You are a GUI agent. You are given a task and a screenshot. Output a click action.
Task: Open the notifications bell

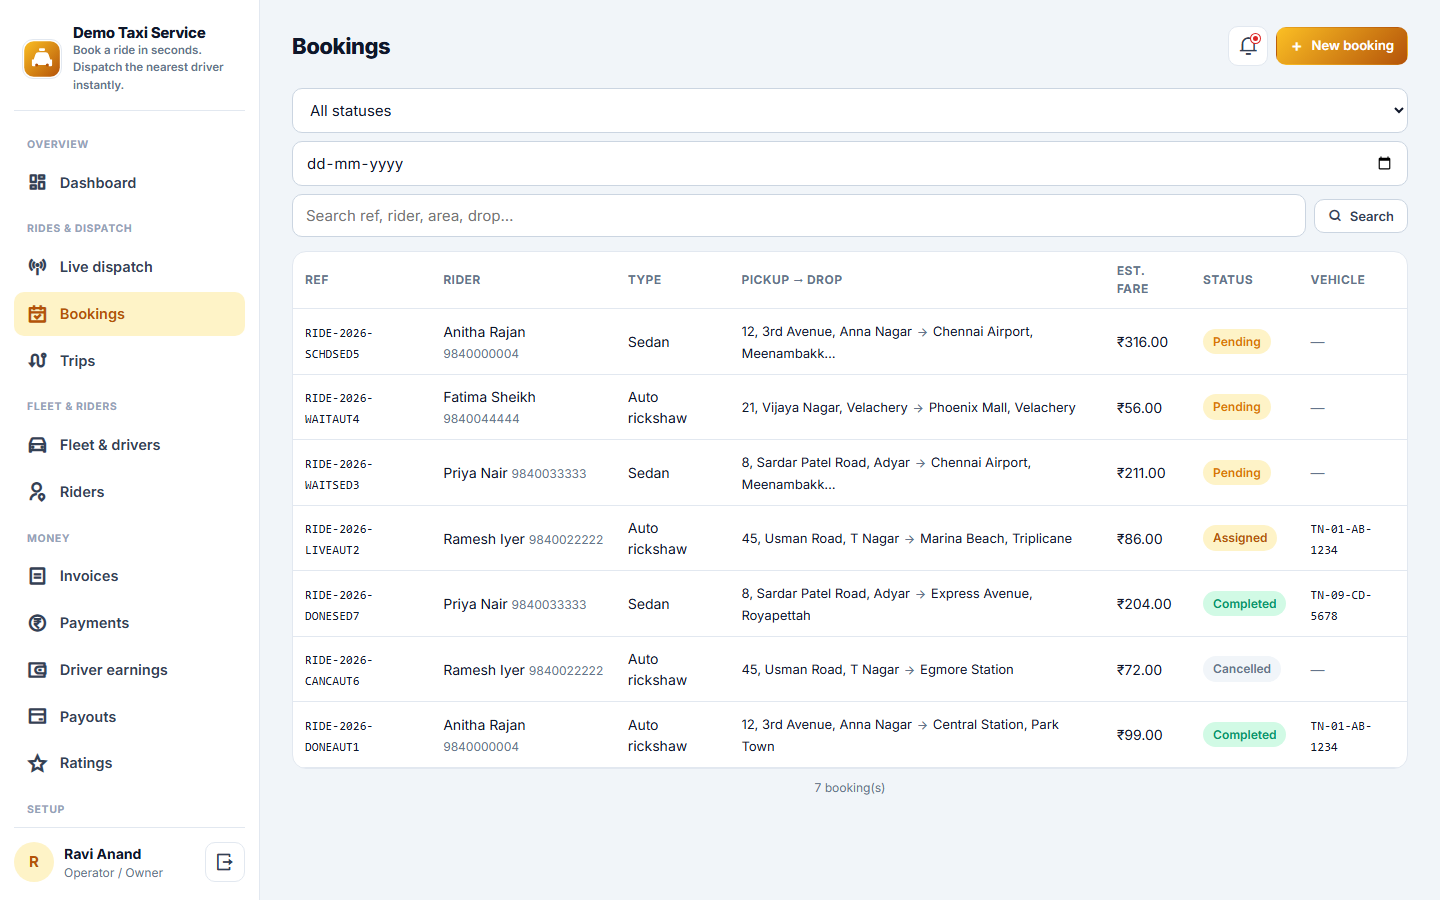pyautogui.click(x=1248, y=46)
